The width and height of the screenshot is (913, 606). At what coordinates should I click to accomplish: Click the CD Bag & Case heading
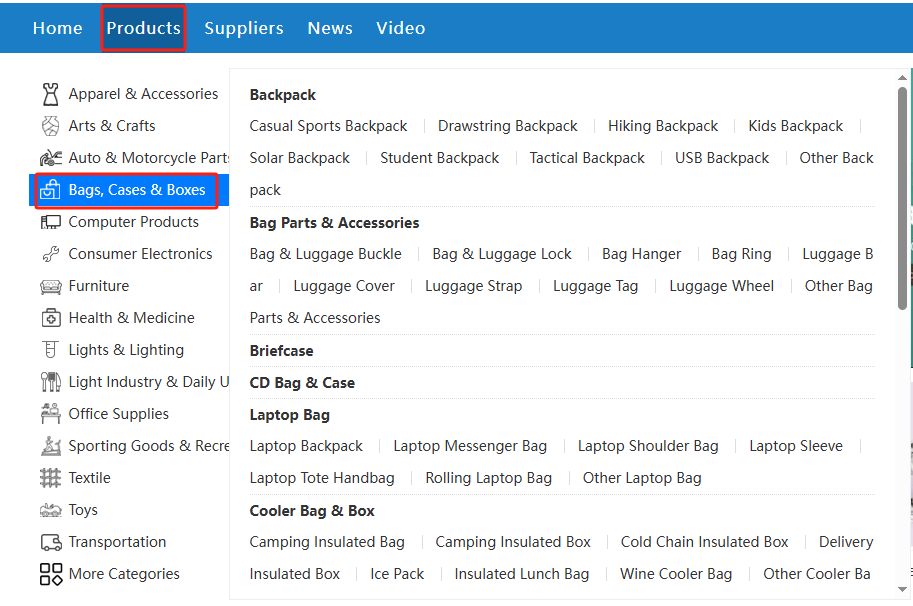tap(302, 383)
